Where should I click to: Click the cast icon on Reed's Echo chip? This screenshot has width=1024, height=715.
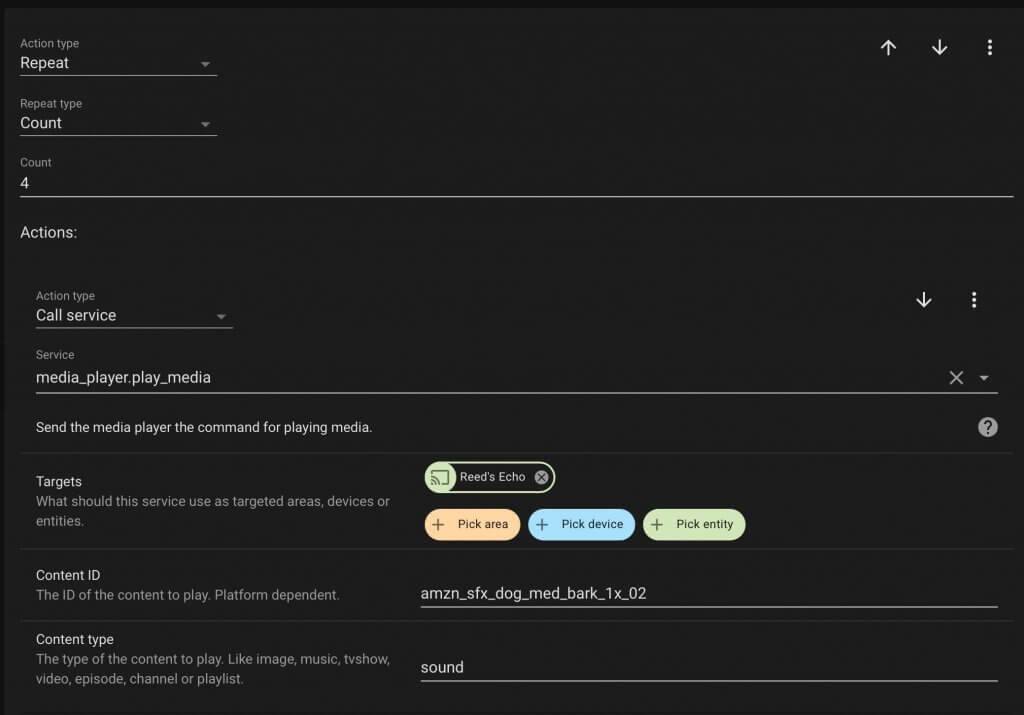440,477
